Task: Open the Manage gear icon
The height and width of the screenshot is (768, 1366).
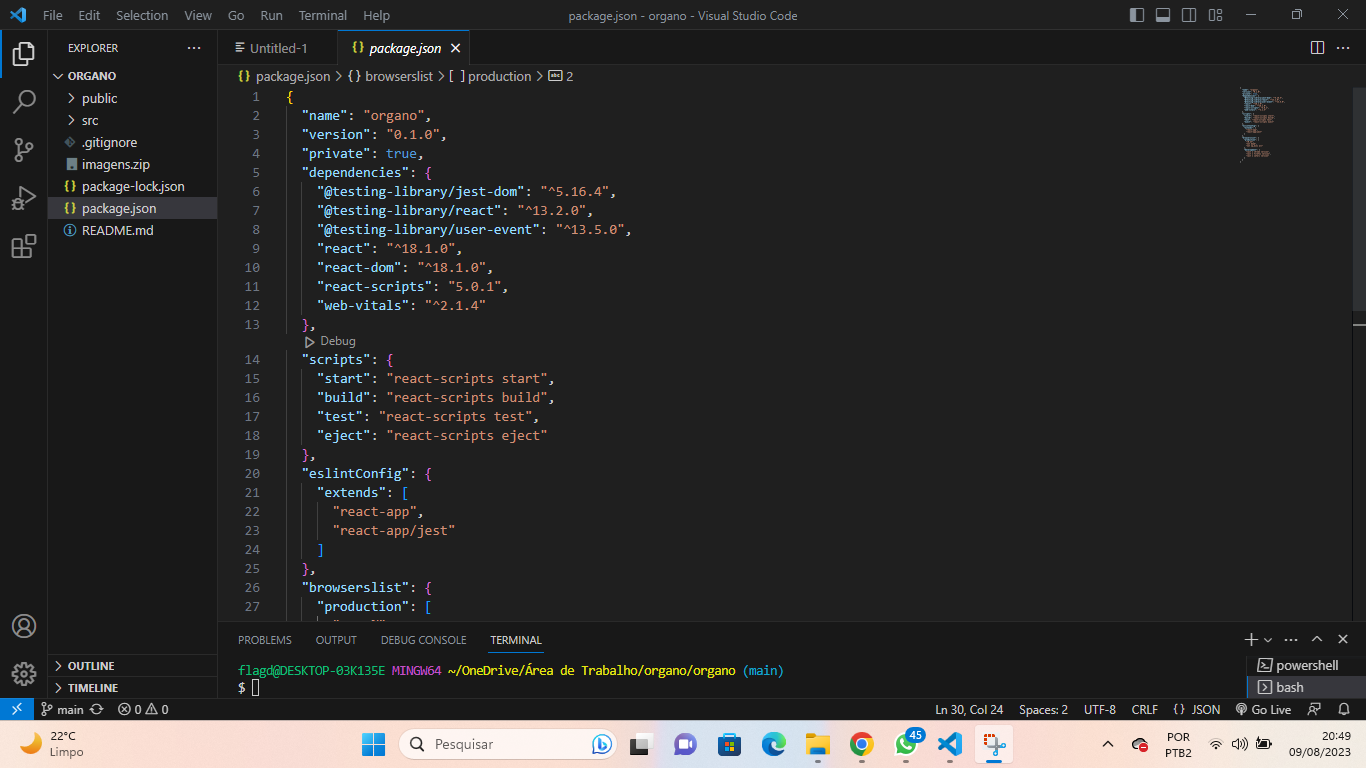Action: coord(24,673)
